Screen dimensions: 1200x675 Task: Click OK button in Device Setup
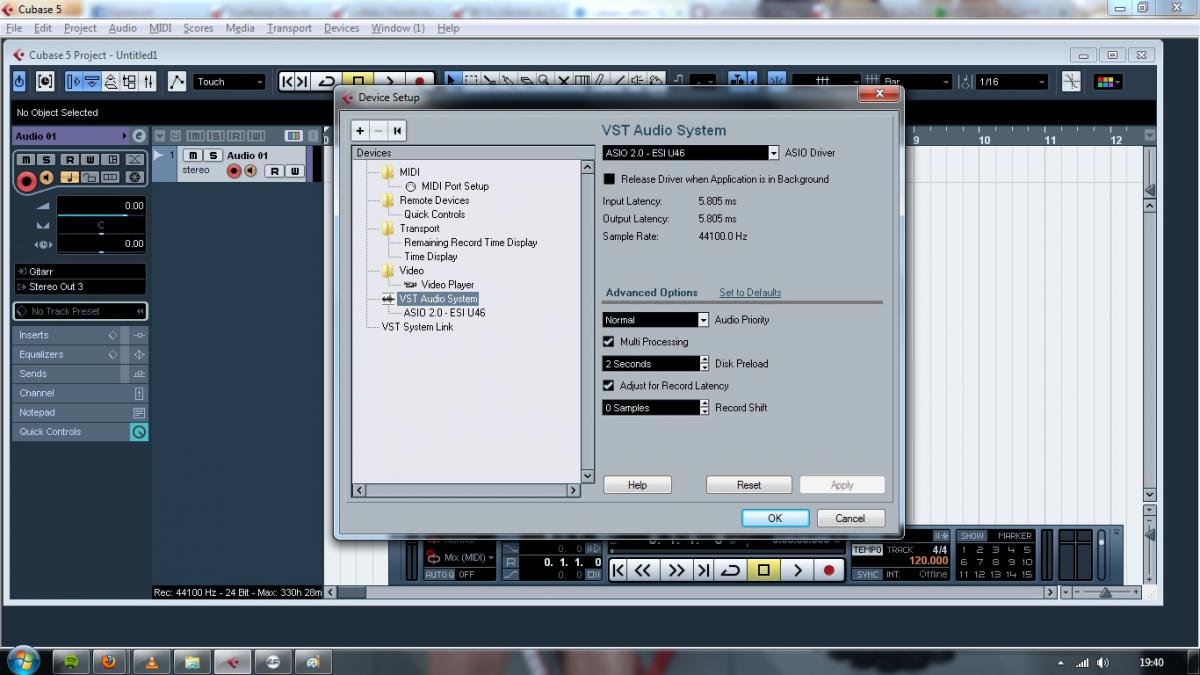pyautogui.click(x=775, y=518)
